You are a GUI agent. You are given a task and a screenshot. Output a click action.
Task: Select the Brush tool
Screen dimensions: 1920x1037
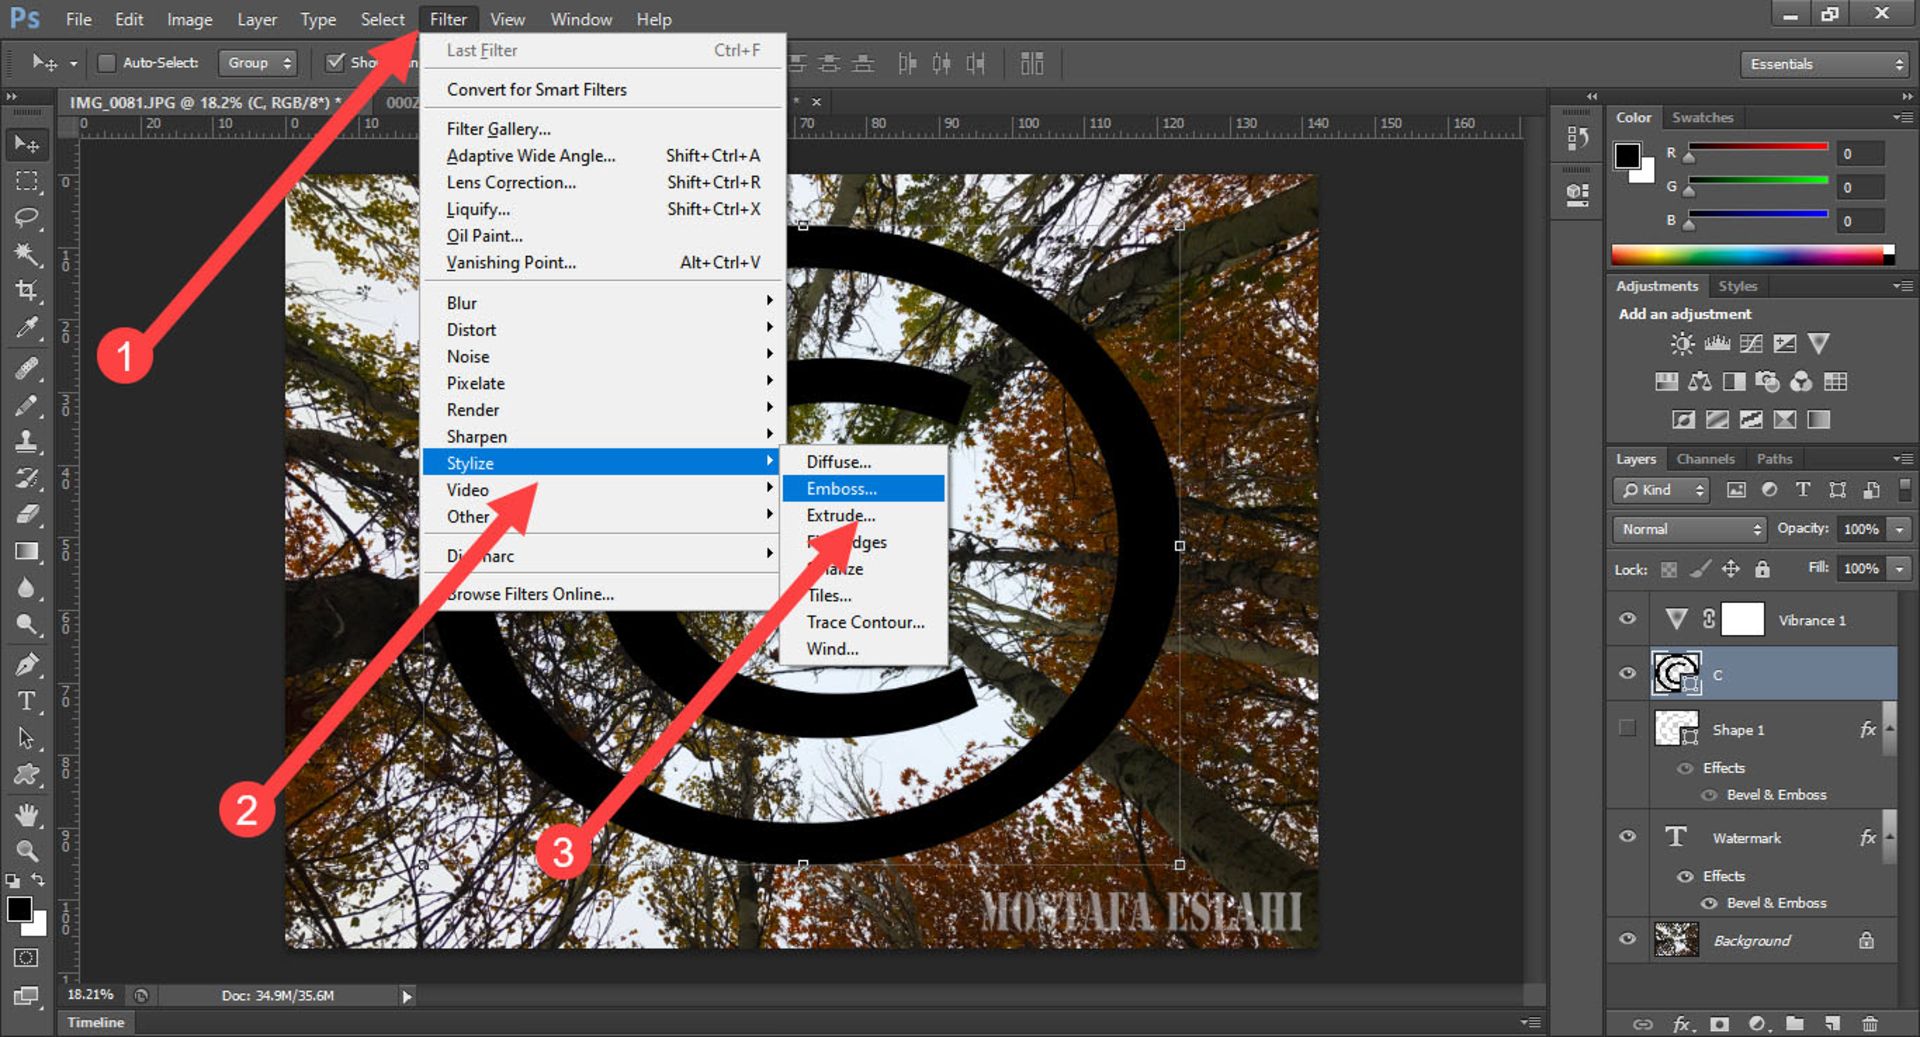point(26,405)
